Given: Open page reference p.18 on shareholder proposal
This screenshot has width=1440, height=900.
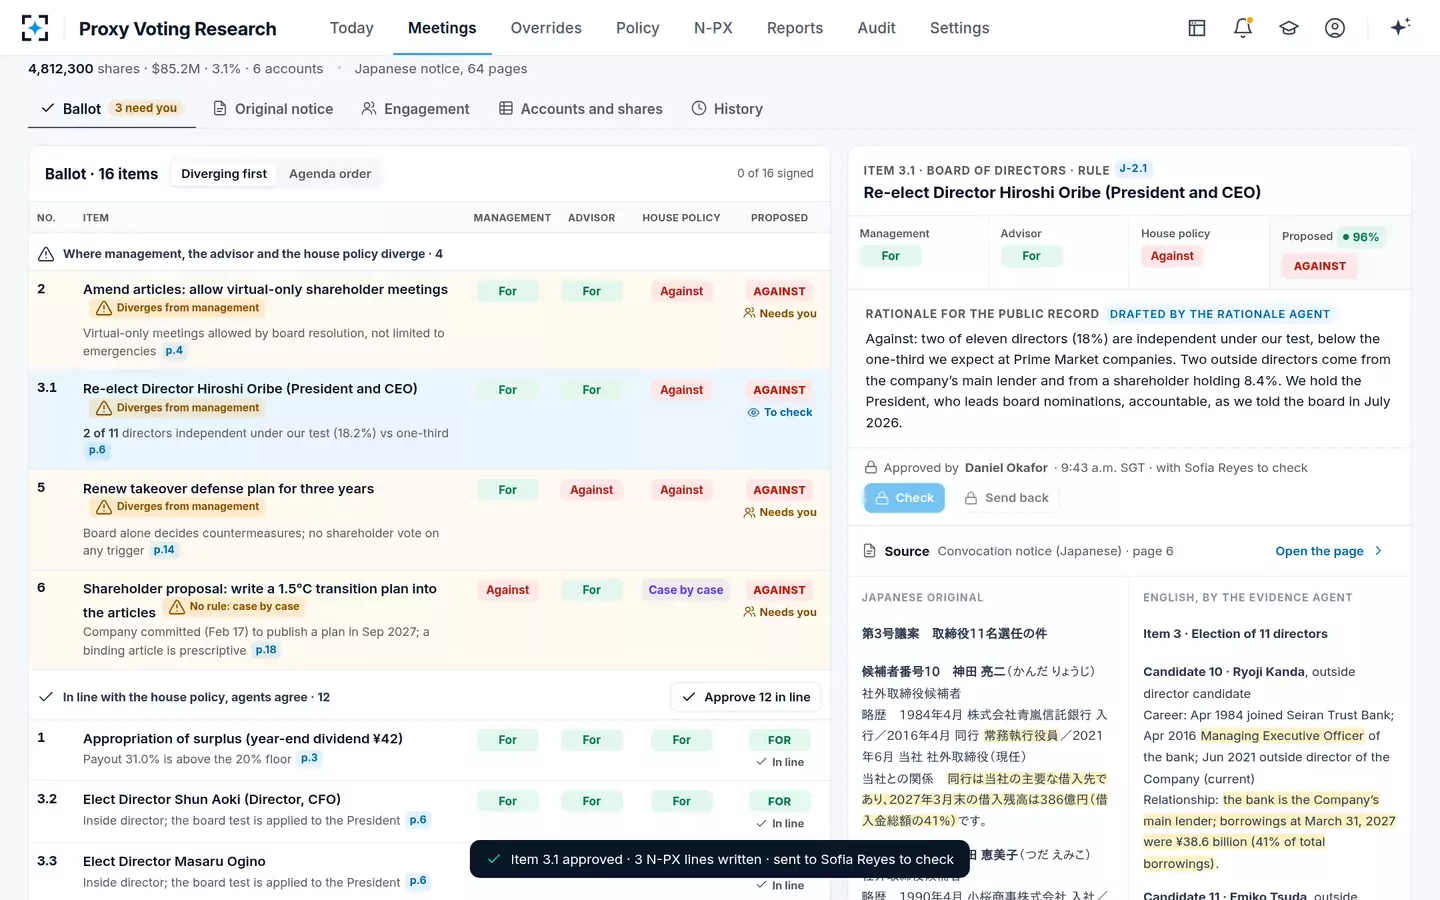Looking at the screenshot, I should (x=266, y=650).
